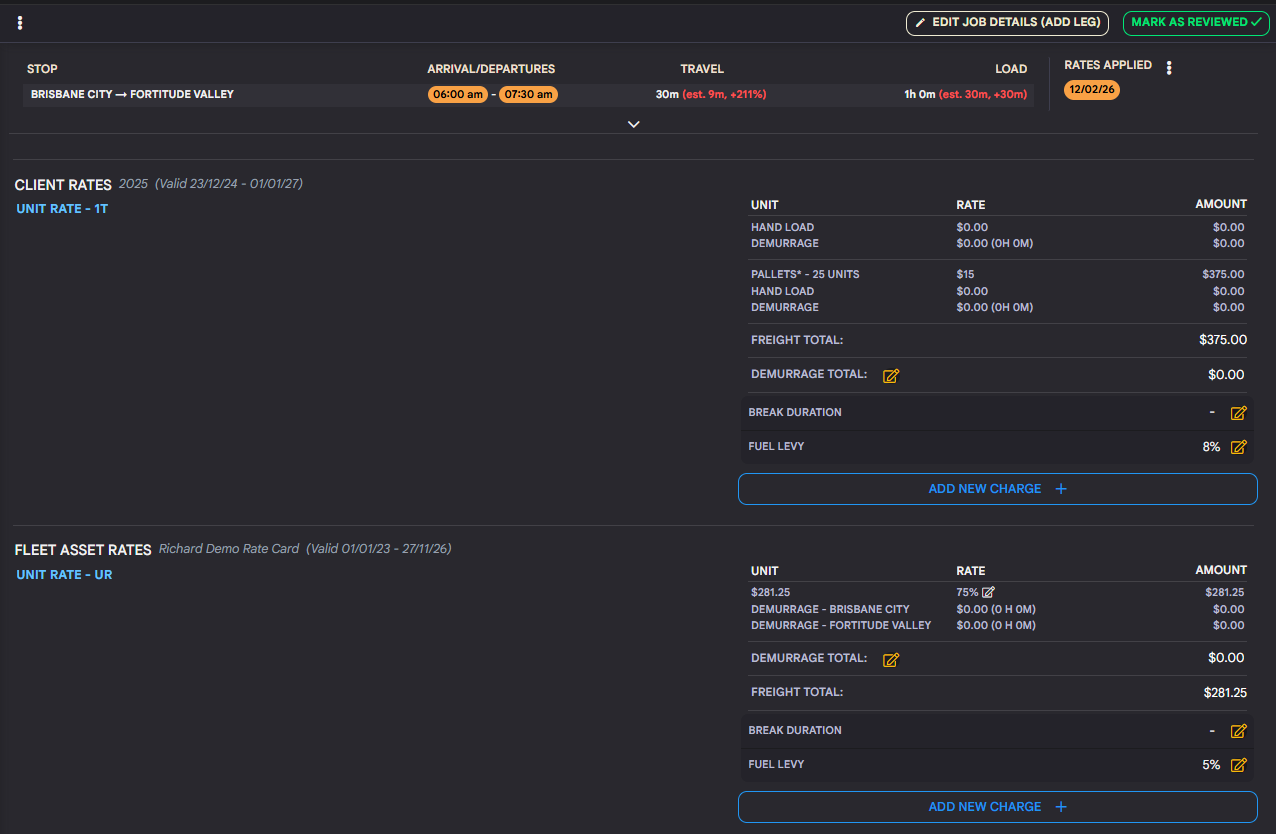Click the load time 1h 0m estimate text
The image size is (1276, 834).
click(965, 95)
